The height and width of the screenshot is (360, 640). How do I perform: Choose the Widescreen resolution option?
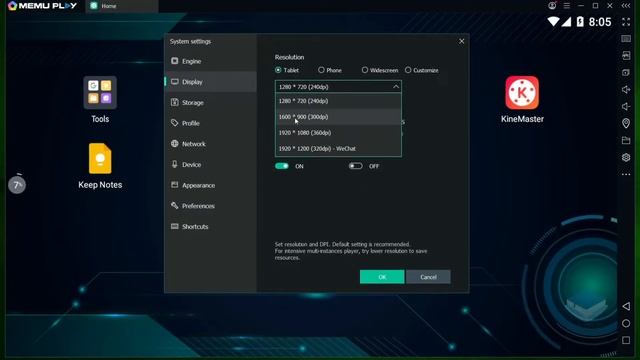365,70
